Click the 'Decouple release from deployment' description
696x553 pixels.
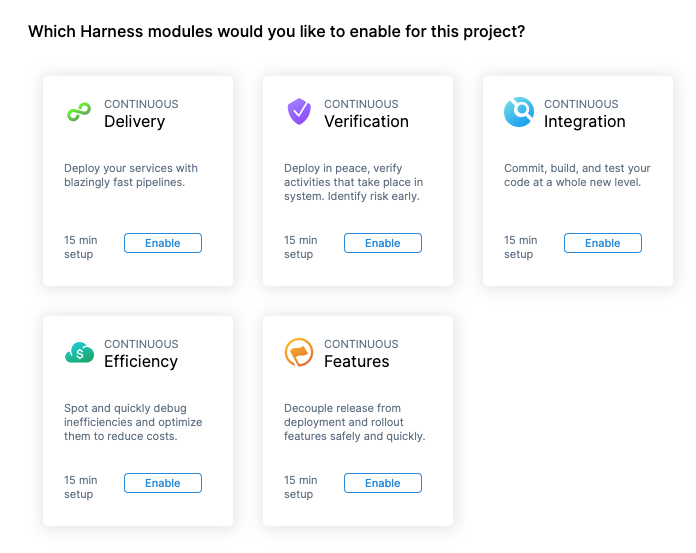tap(355, 422)
